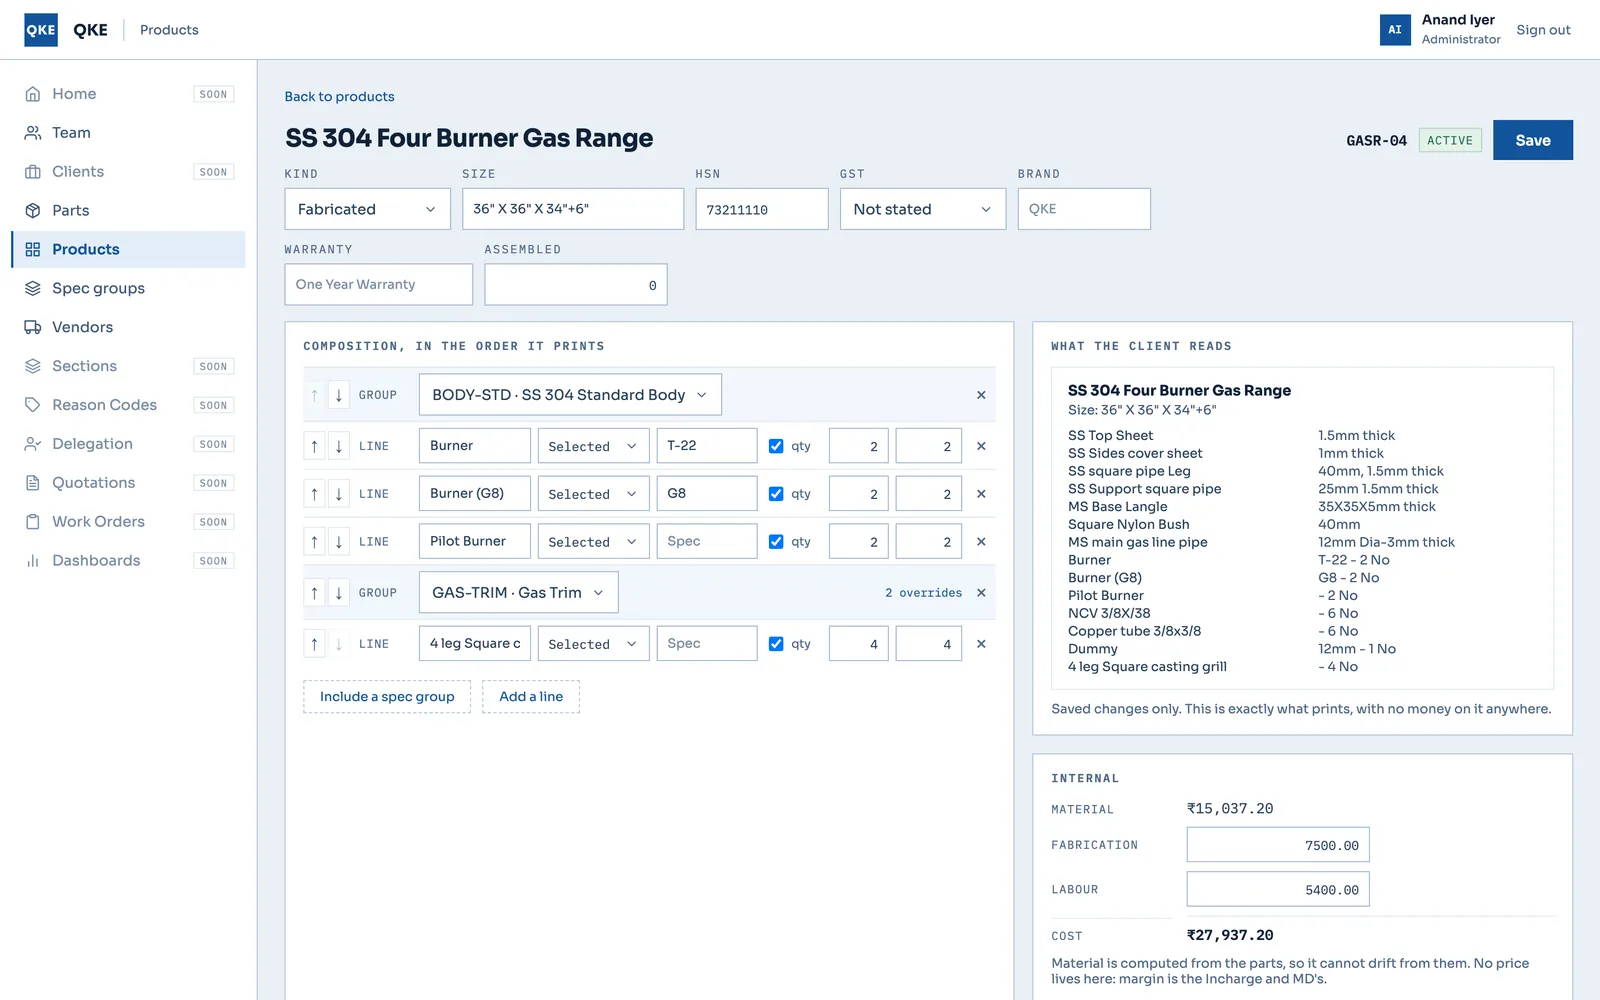Click Add a line
The height and width of the screenshot is (1000, 1600).
pos(531,697)
